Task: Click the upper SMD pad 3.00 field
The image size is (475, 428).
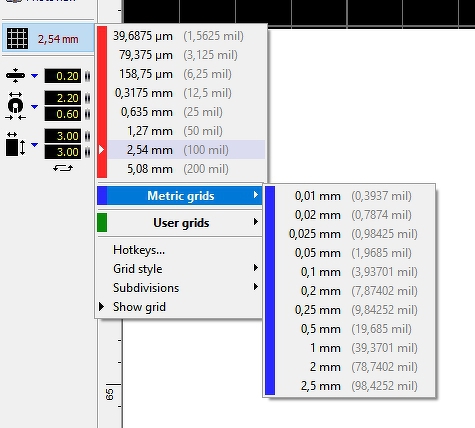Action: 63,136
